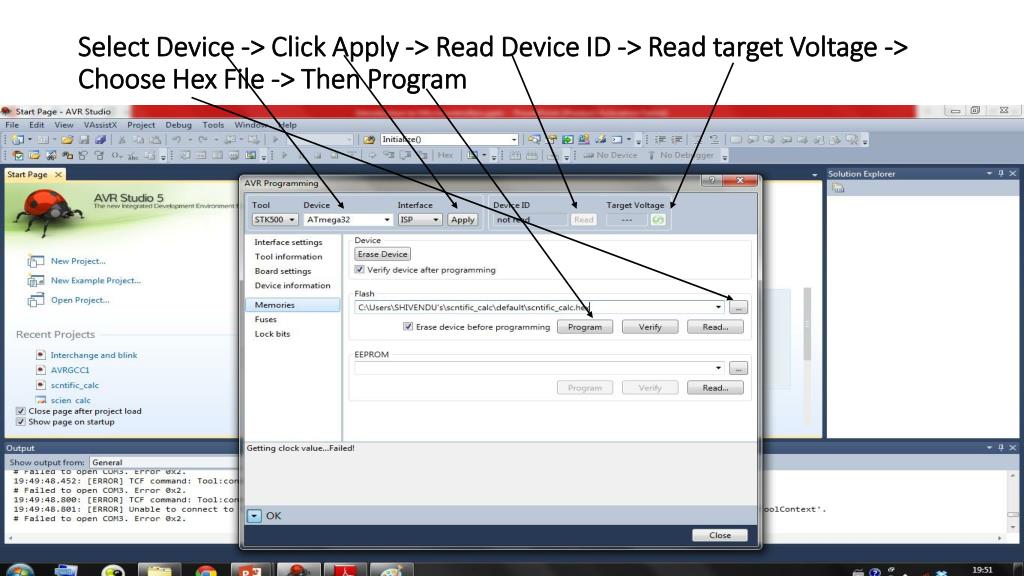
Task: Toggle Verify device after programming checkbox
Action: [x=359, y=270]
